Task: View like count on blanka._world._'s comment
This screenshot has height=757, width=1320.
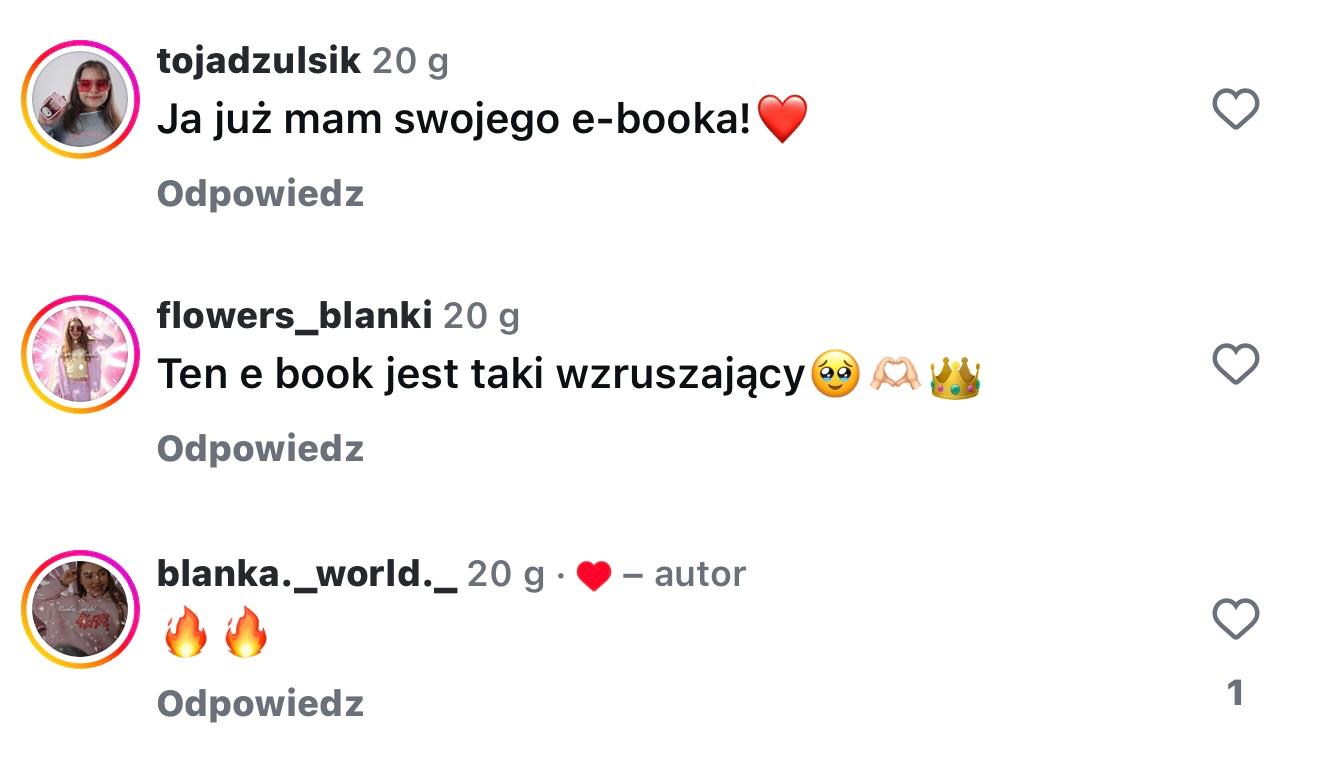Action: (1235, 692)
